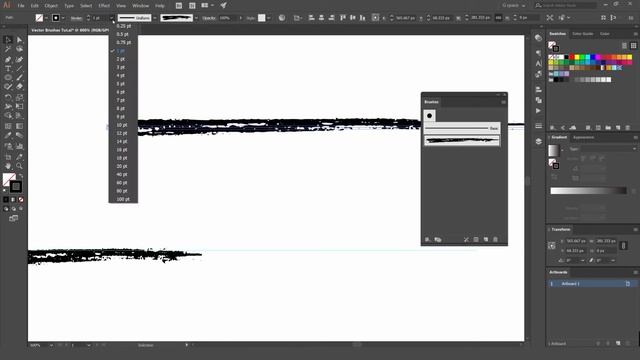The height and width of the screenshot is (360, 640).
Task: Click the Layers panel icon in dock
Action: click(x=538, y=141)
